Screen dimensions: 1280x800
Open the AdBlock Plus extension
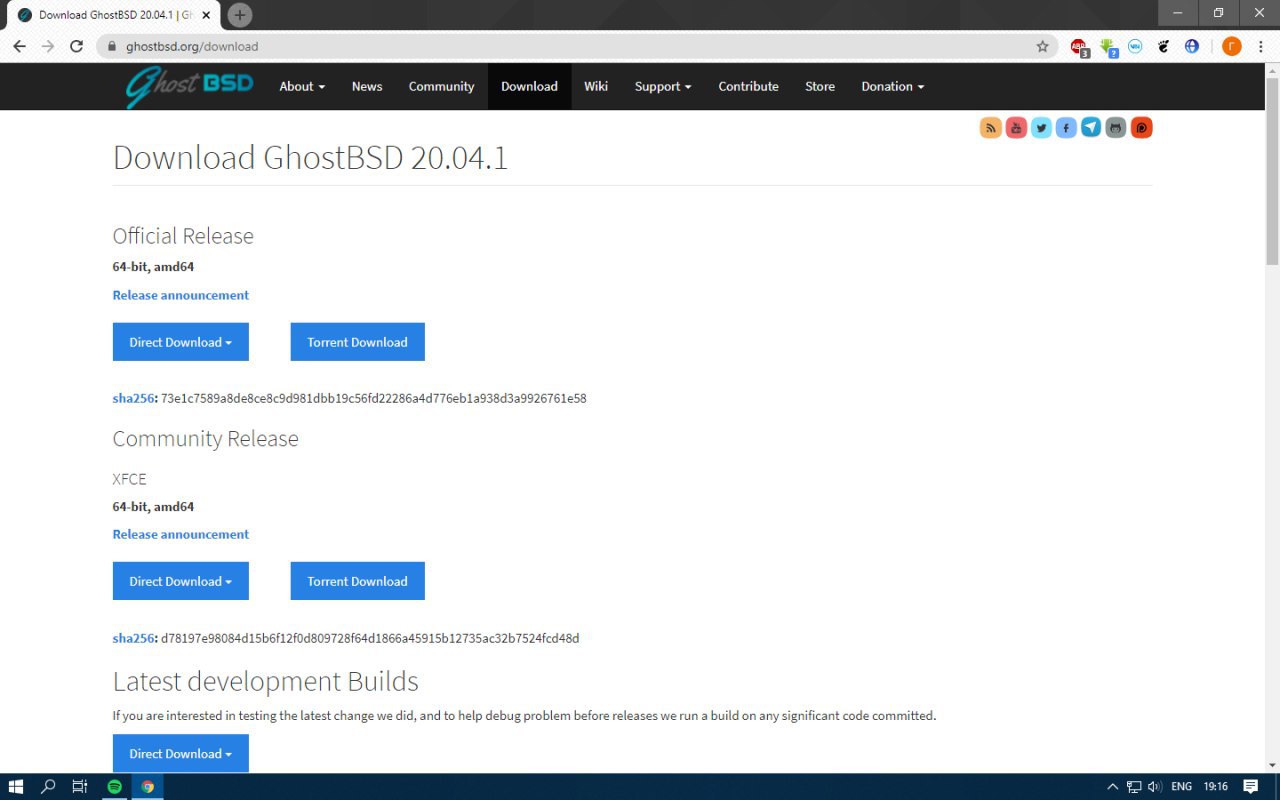pos(1079,46)
